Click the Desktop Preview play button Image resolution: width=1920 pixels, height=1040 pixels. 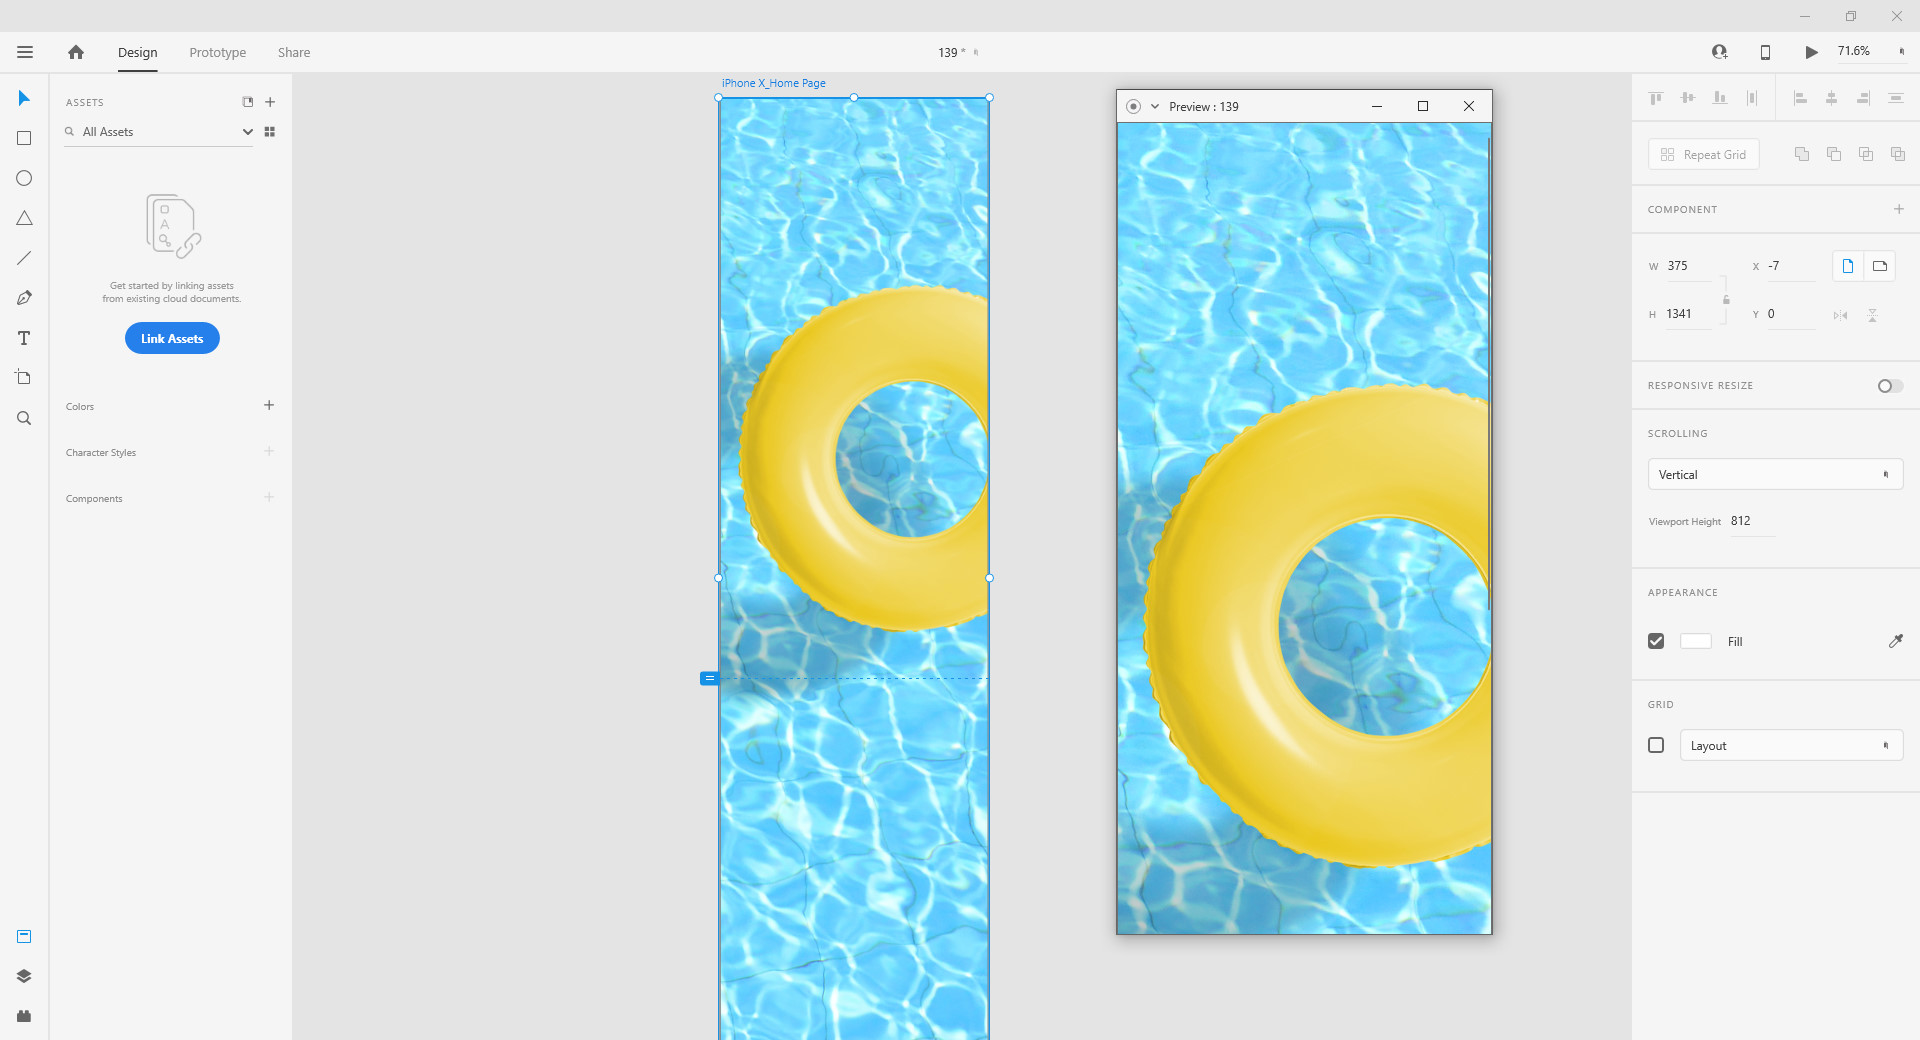[x=1811, y=52]
